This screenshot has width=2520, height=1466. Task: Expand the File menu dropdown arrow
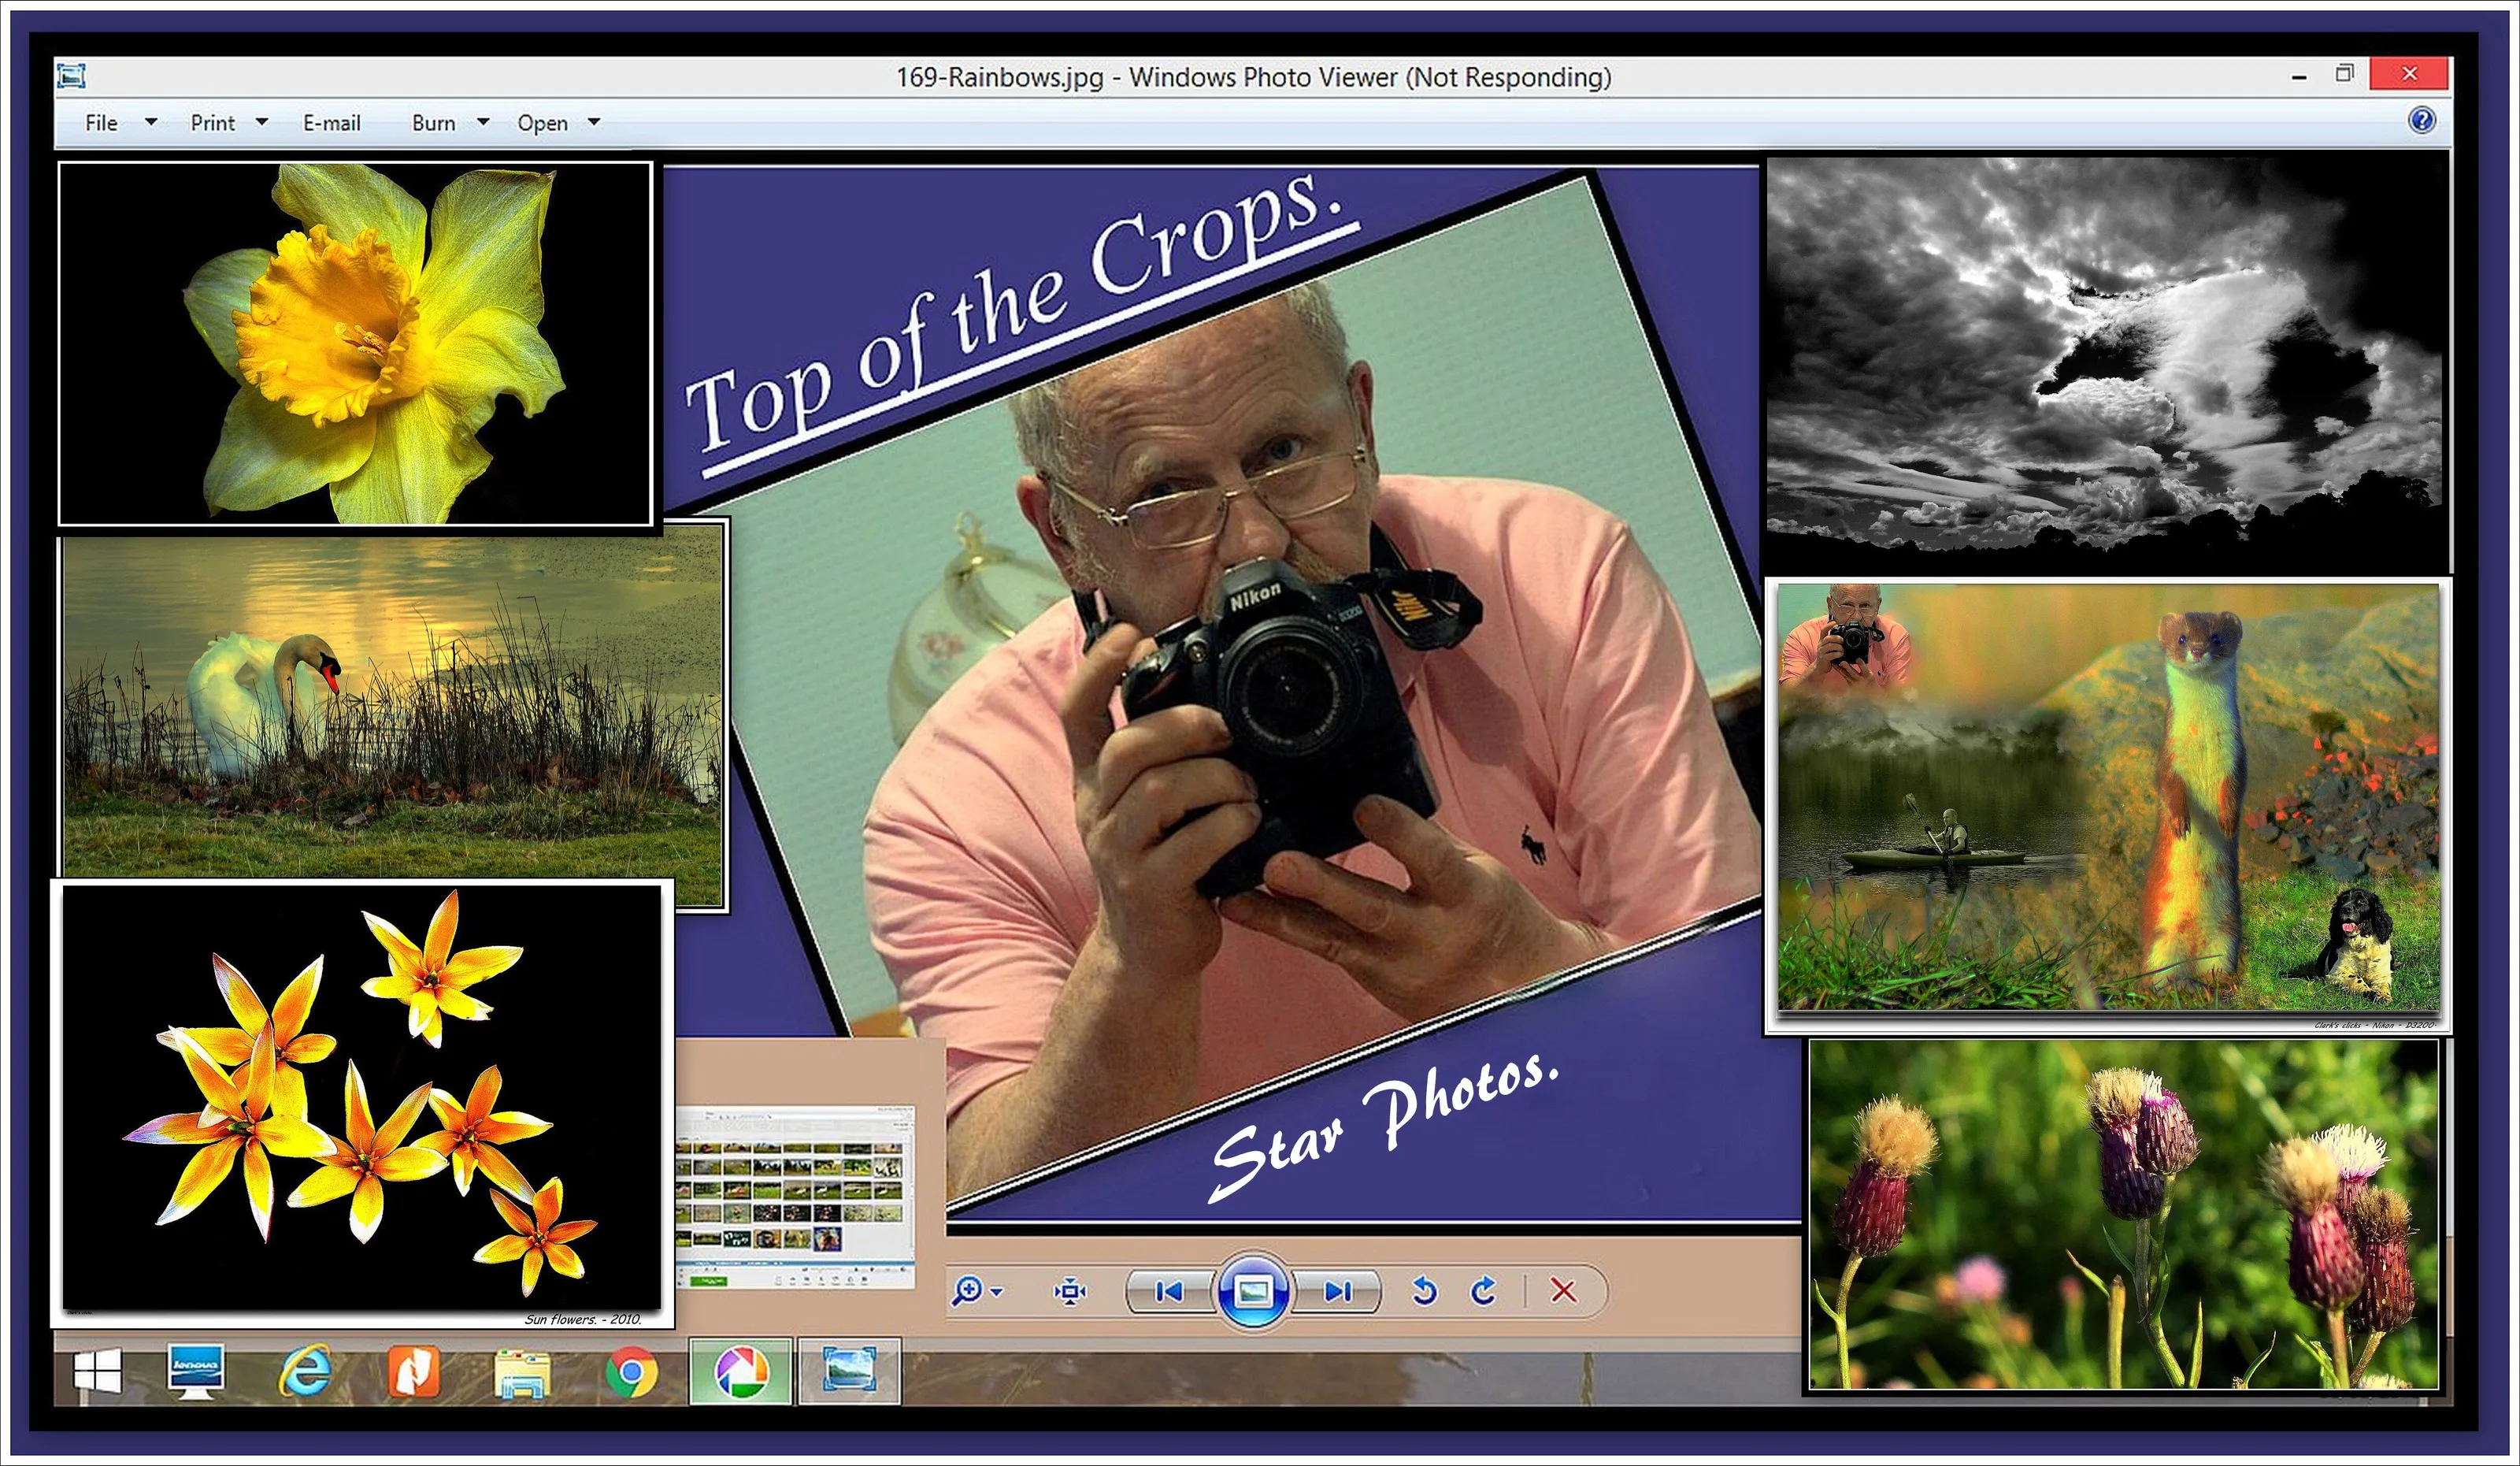click(x=151, y=122)
